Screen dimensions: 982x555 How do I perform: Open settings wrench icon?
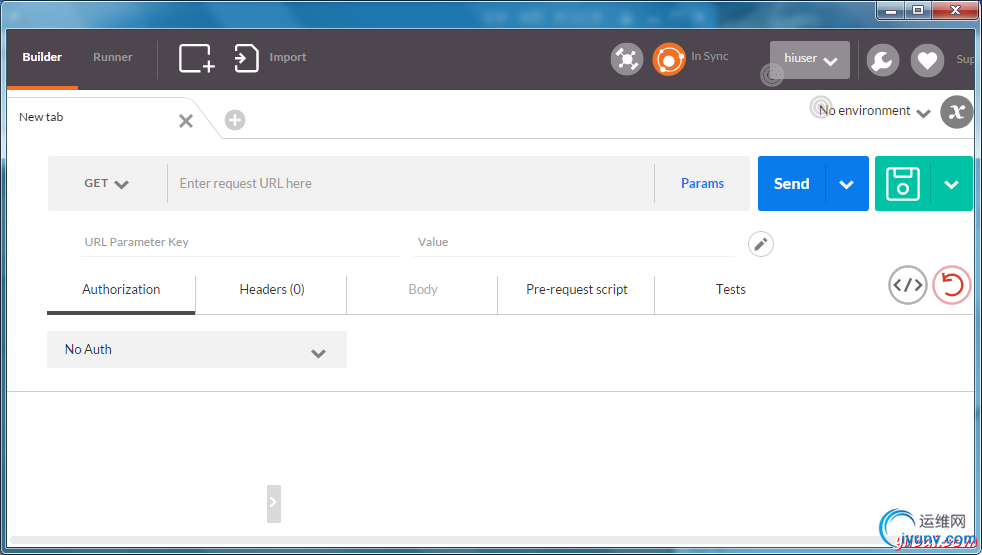[882, 60]
